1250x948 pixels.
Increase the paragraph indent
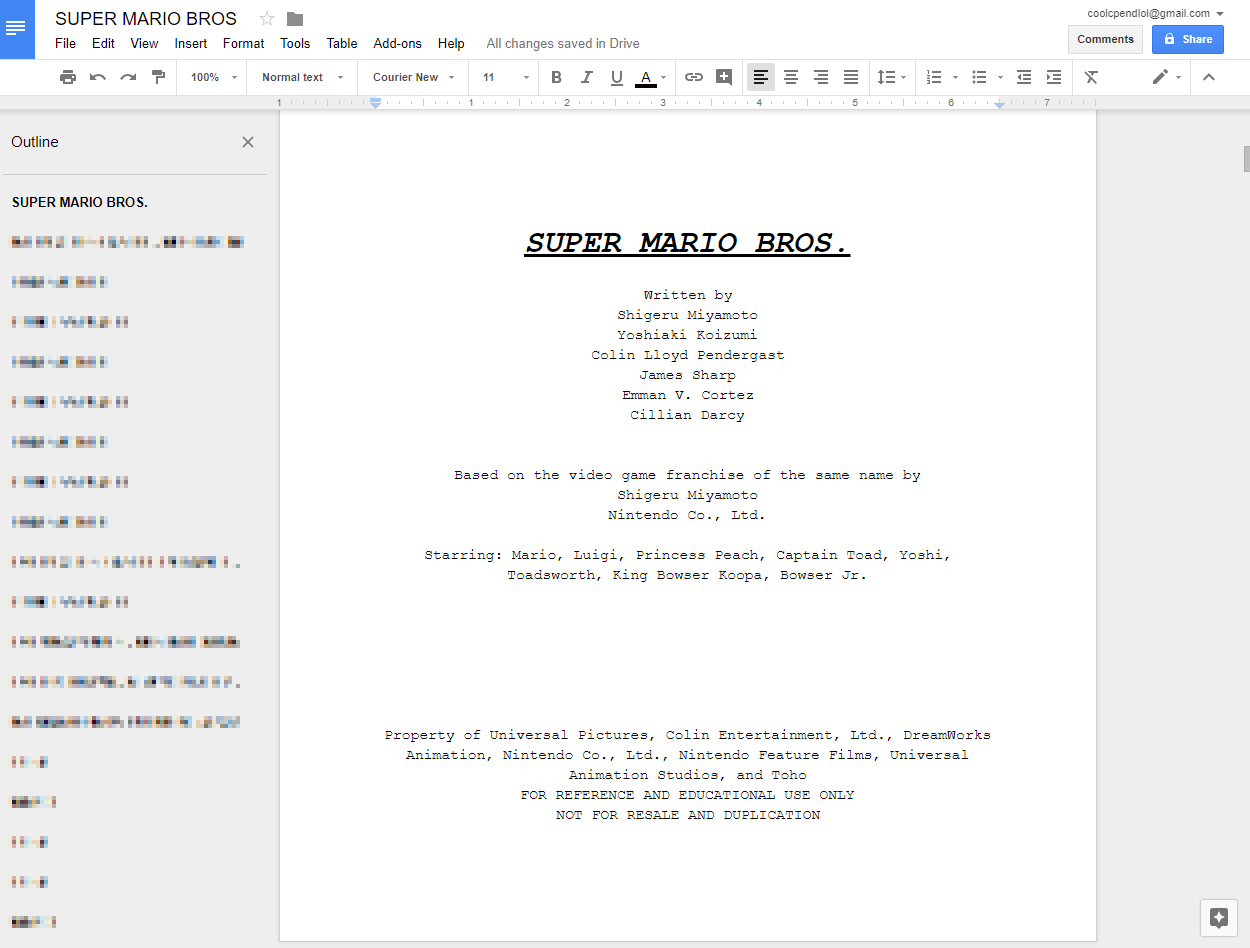[1054, 77]
